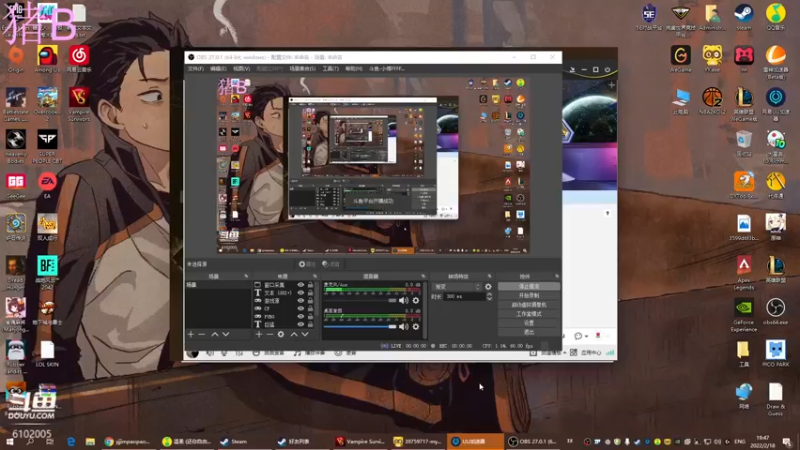Open the 编辑(E) menu
The height and width of the screenshot is (450, 800).
(218, 68)
